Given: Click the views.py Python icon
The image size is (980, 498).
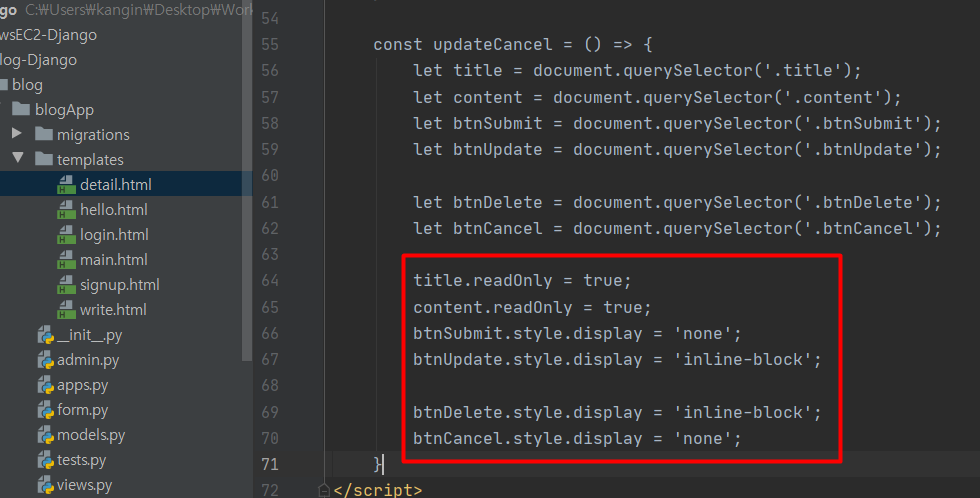Looking at the screenshot, I should 46,485.
